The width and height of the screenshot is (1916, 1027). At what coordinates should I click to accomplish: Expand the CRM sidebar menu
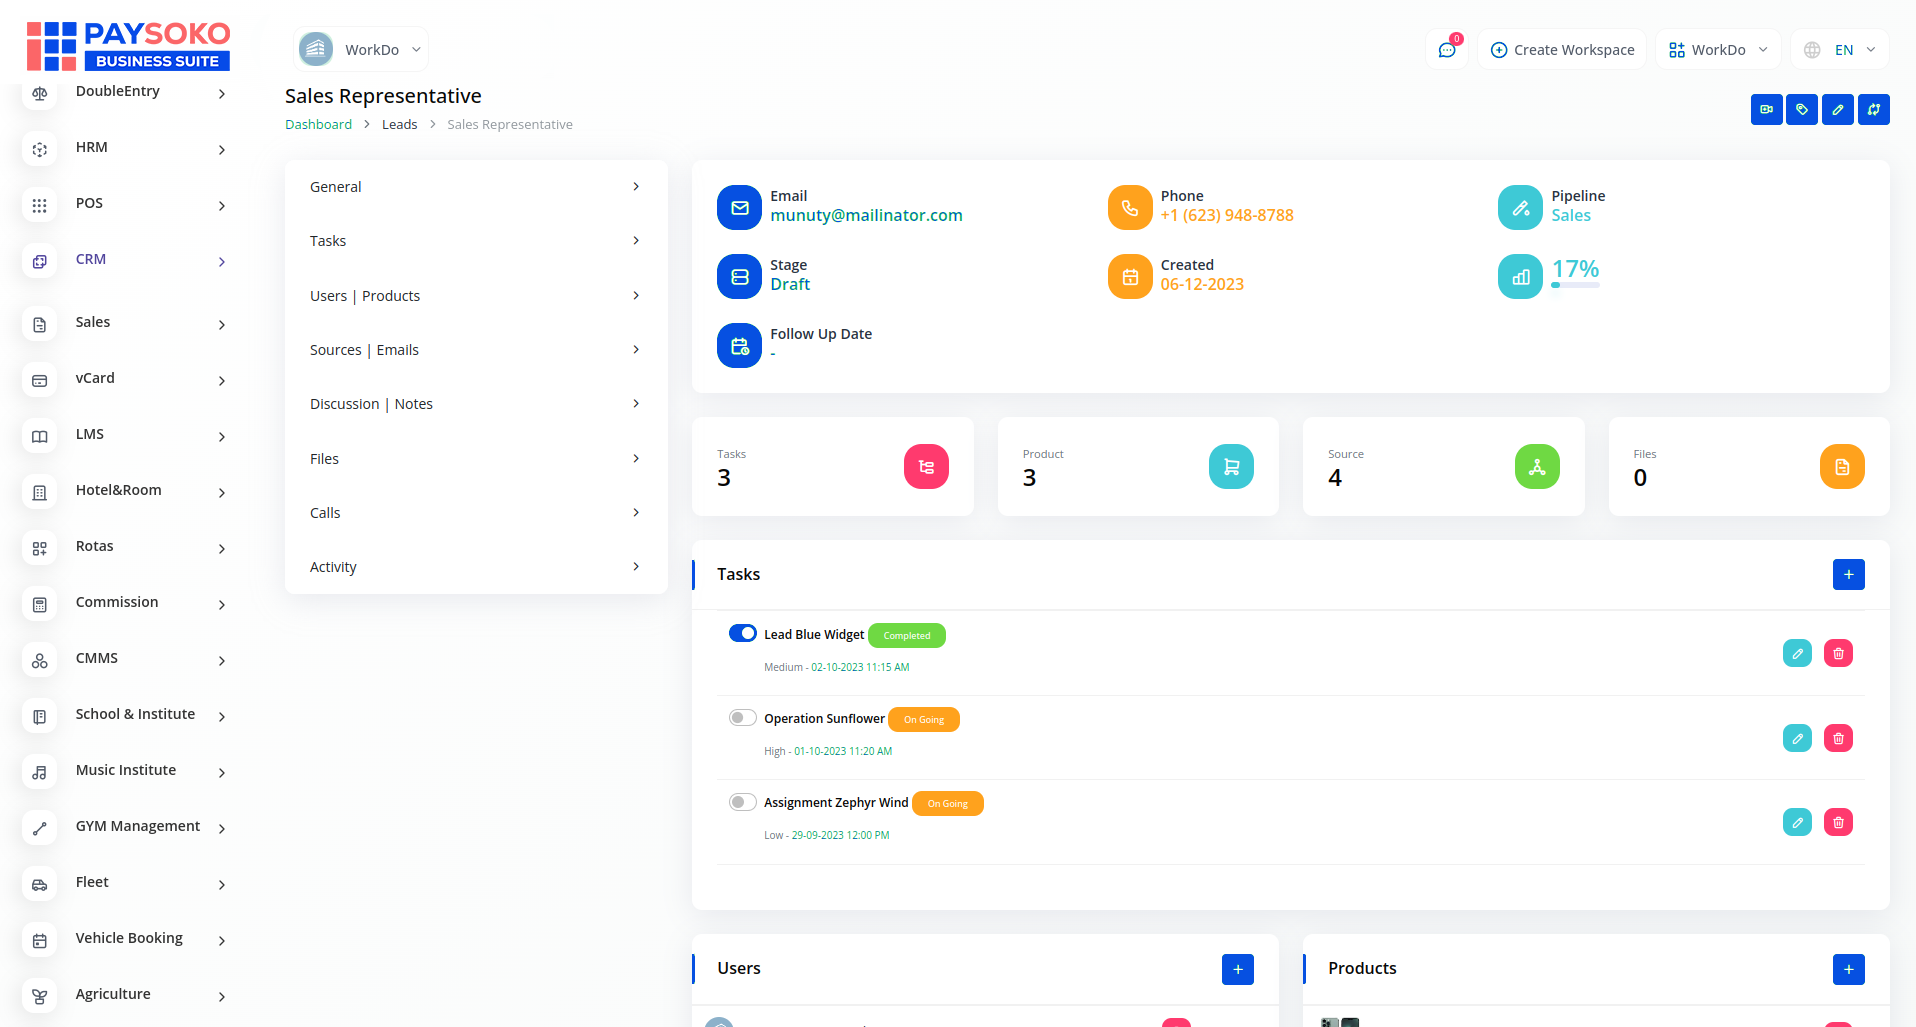click(x=125, y=260)
